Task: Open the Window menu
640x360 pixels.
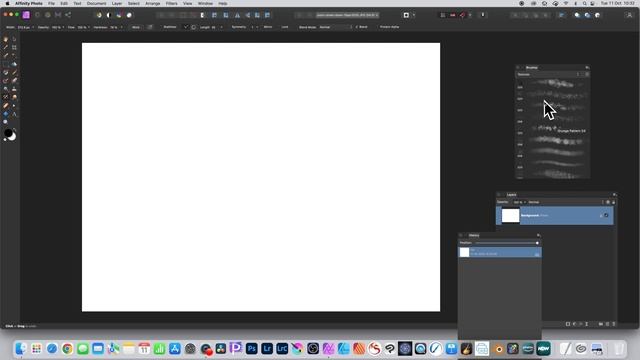Action: [x=205, y=3]
